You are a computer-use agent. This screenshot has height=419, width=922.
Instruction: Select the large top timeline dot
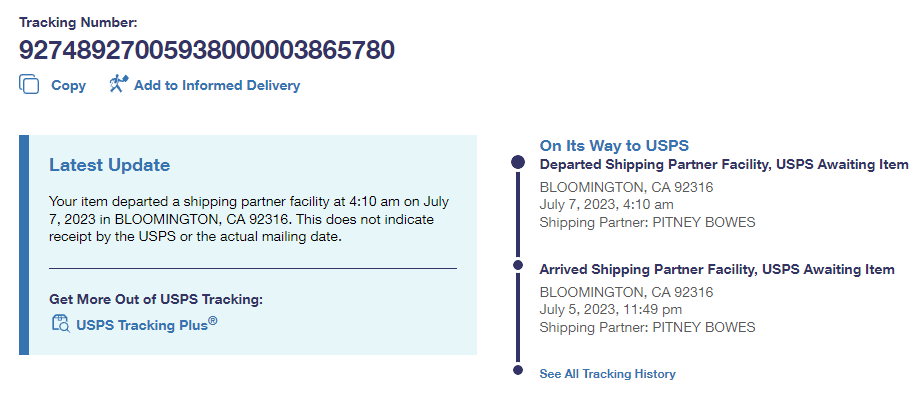(517, 162)
